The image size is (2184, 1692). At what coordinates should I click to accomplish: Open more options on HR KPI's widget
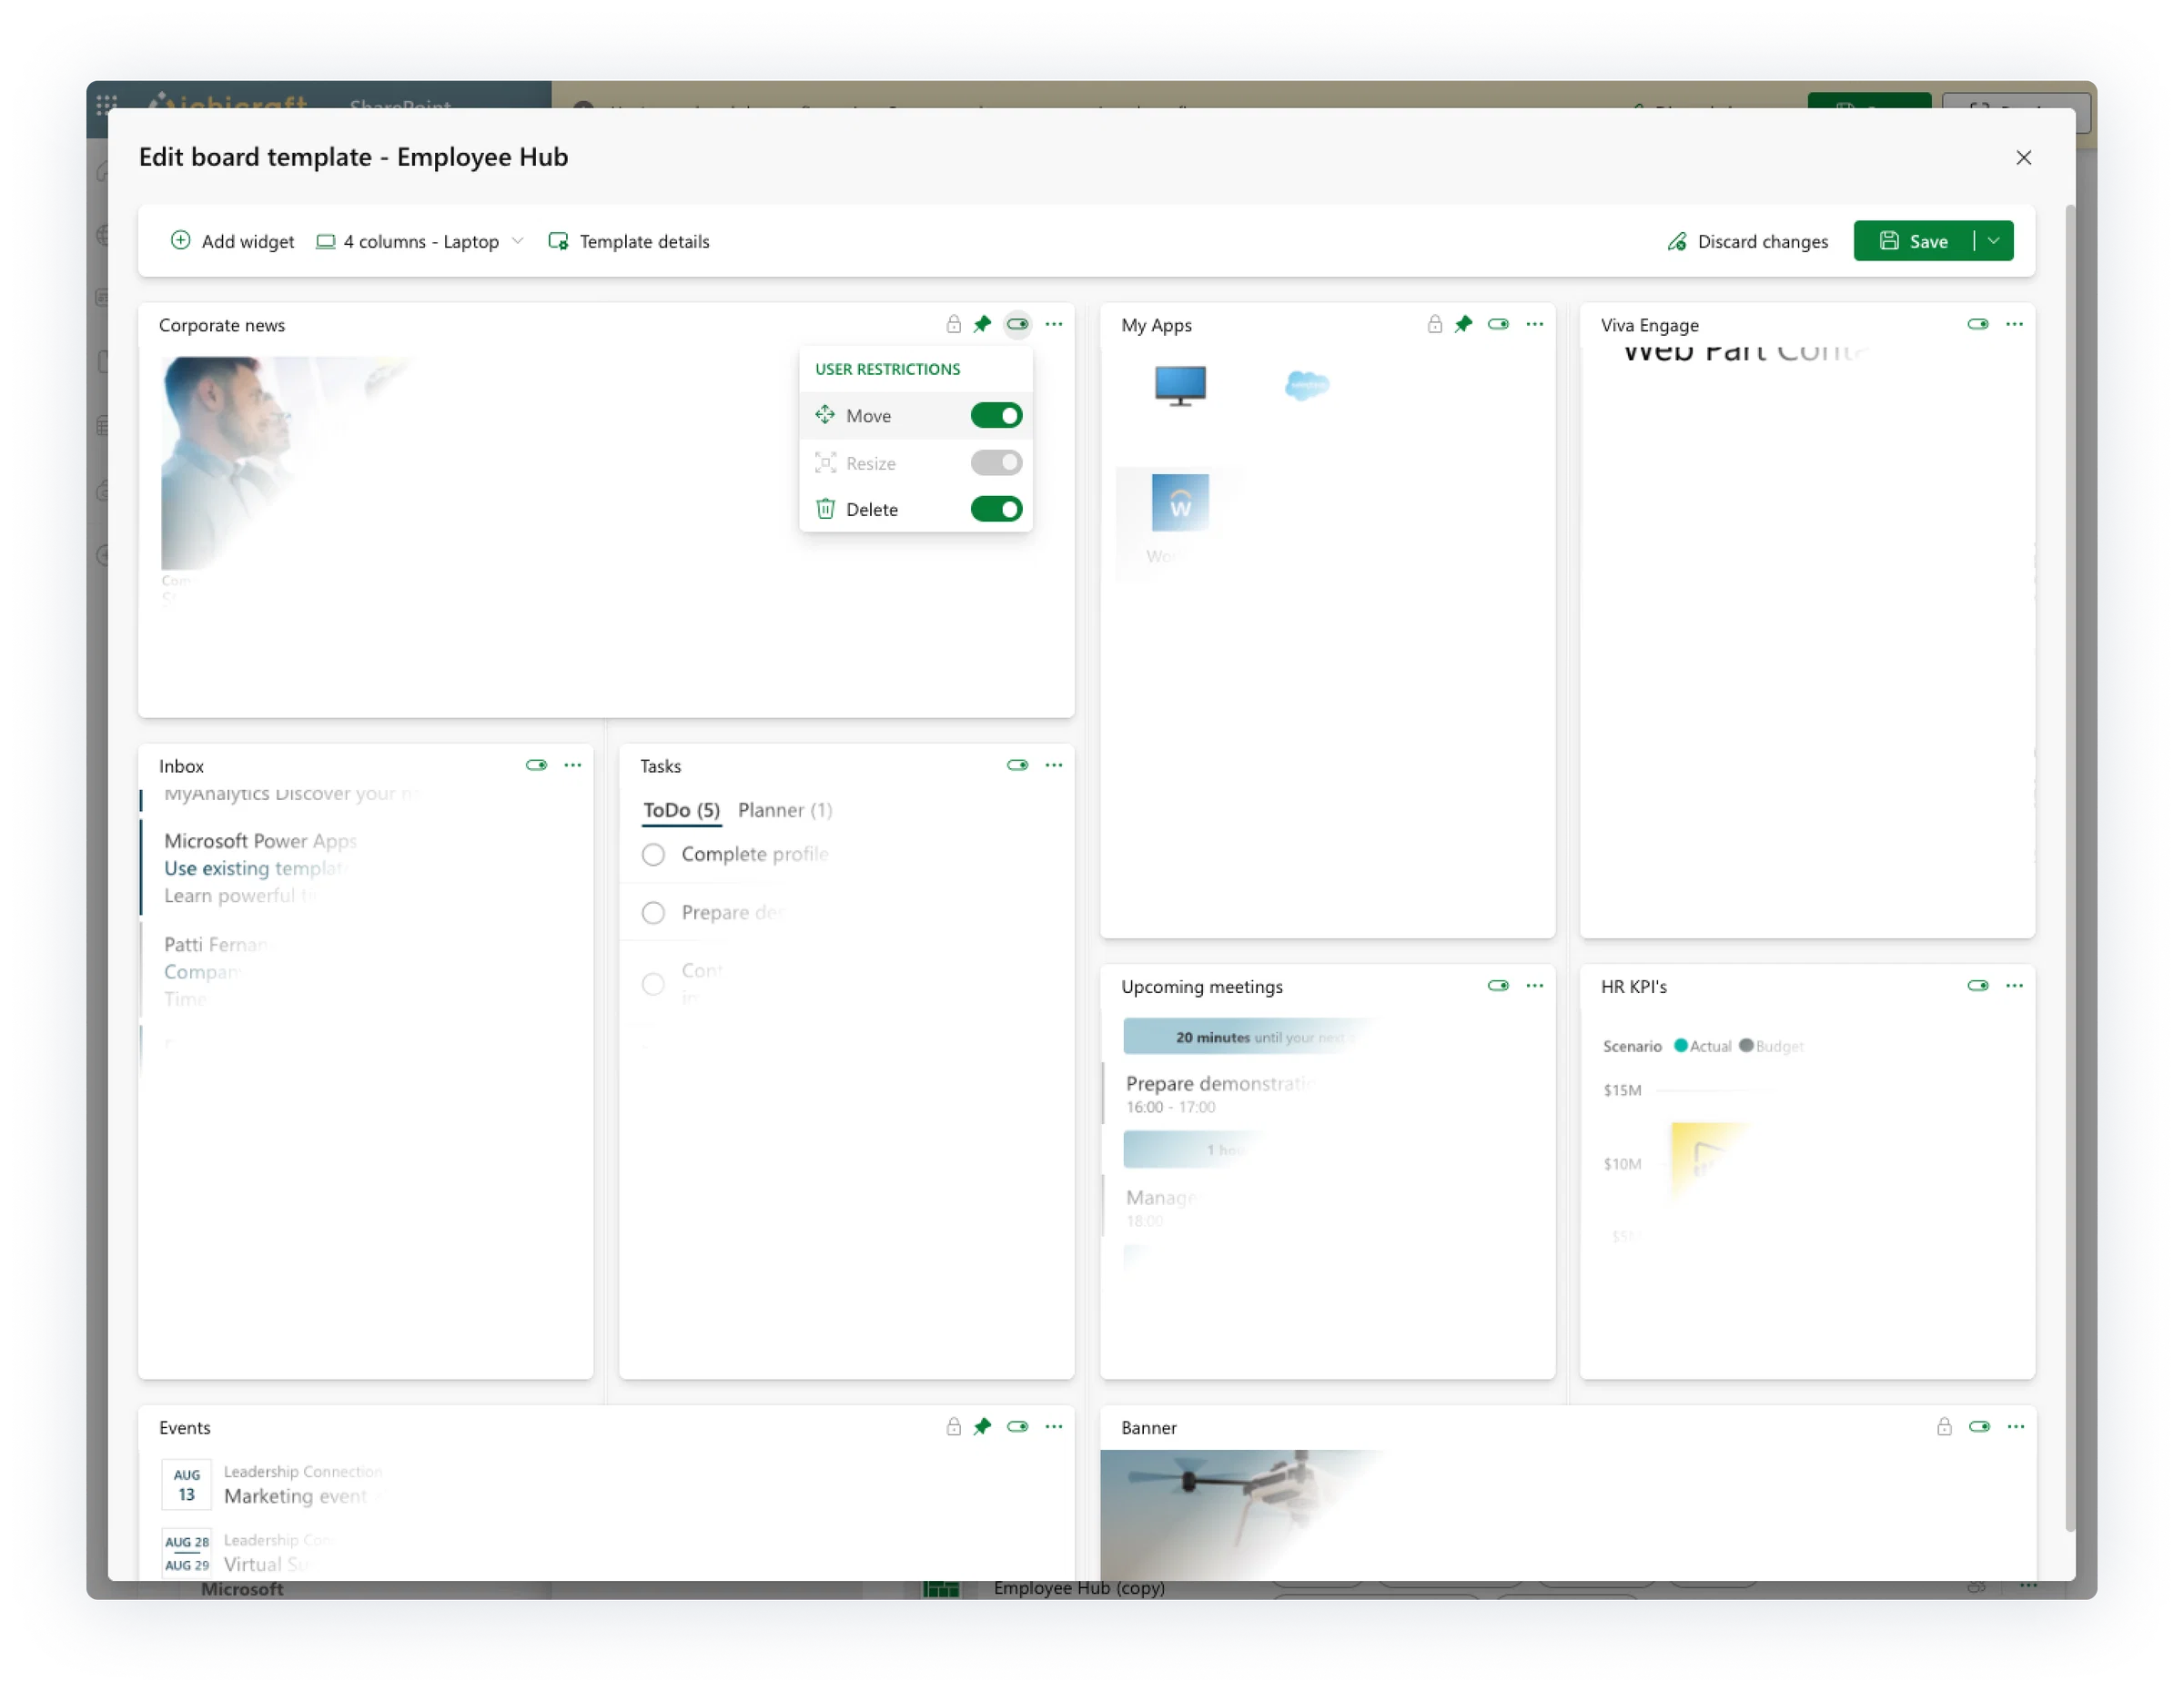coord(2015,985)
